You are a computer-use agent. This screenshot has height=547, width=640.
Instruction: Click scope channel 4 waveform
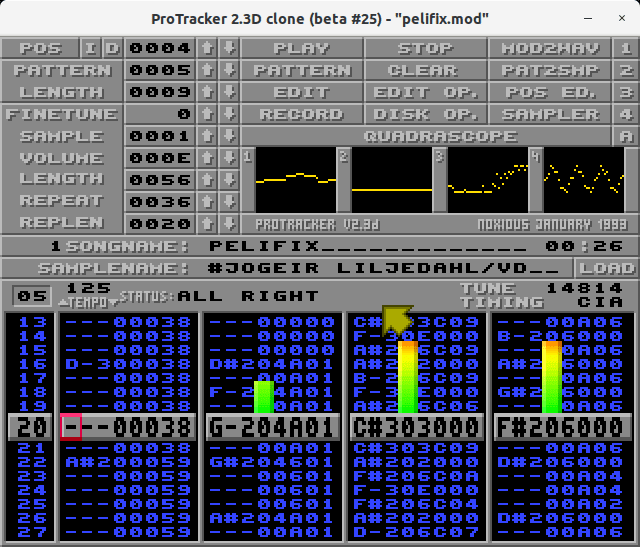pyautogui.click(x=584, y=180)
